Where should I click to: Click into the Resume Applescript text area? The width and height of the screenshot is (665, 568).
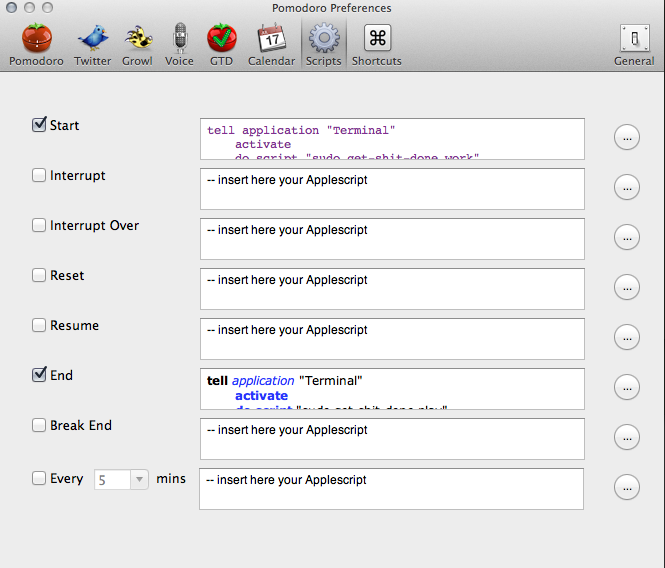[x=392, y=339]
